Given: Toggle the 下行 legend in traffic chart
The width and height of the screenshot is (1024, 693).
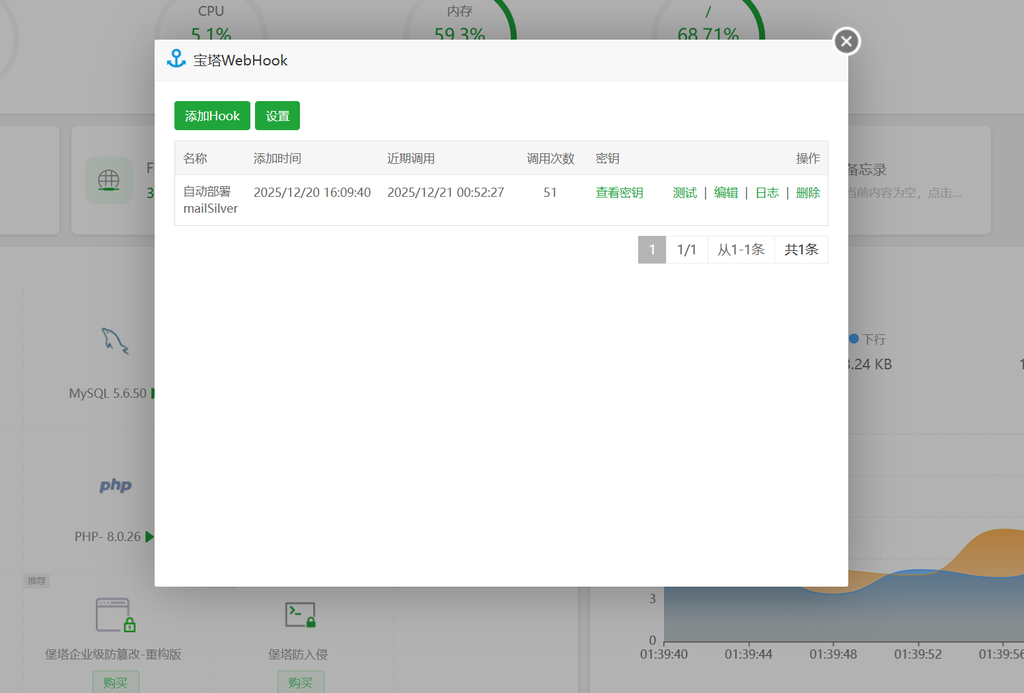Looking at the screenshot, I should (867, 339).
